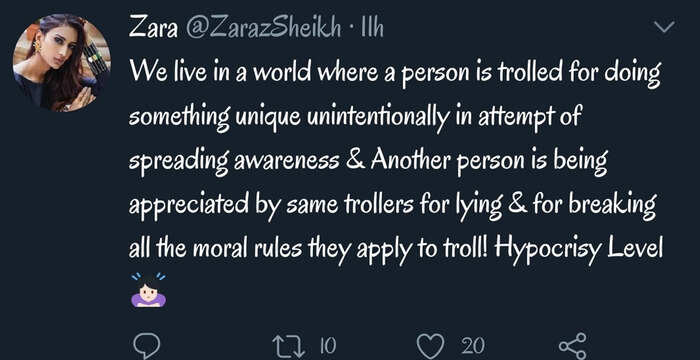Like the tweet with the heart icon
700x360 pixels.
point(430,346)
